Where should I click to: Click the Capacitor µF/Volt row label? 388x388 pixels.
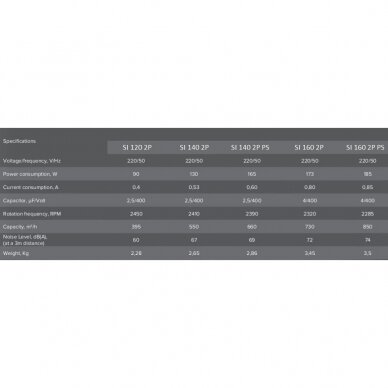24,201
